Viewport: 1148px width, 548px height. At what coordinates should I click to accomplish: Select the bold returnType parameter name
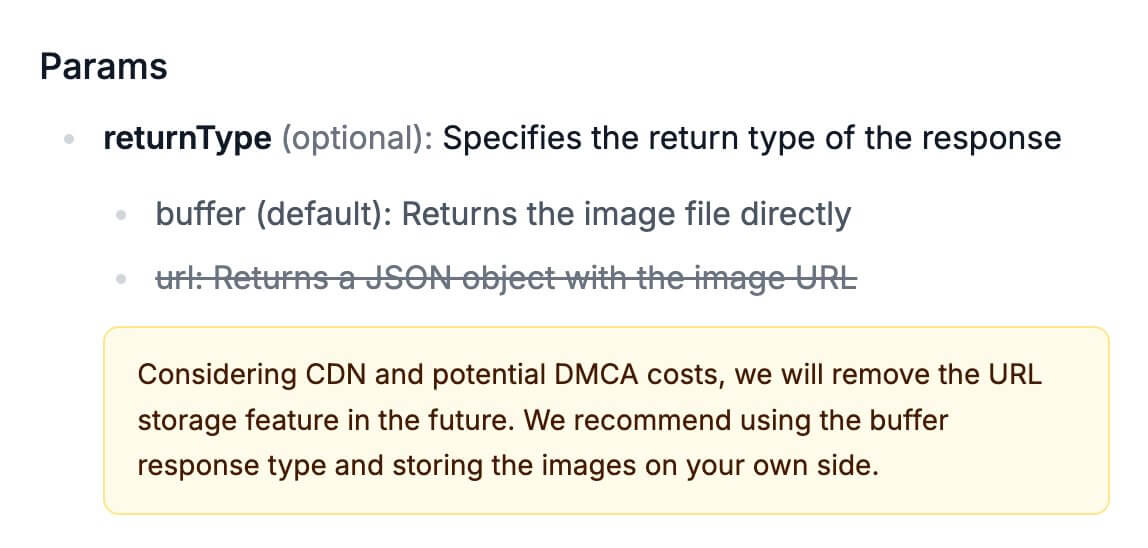click(x=187, y=138)
